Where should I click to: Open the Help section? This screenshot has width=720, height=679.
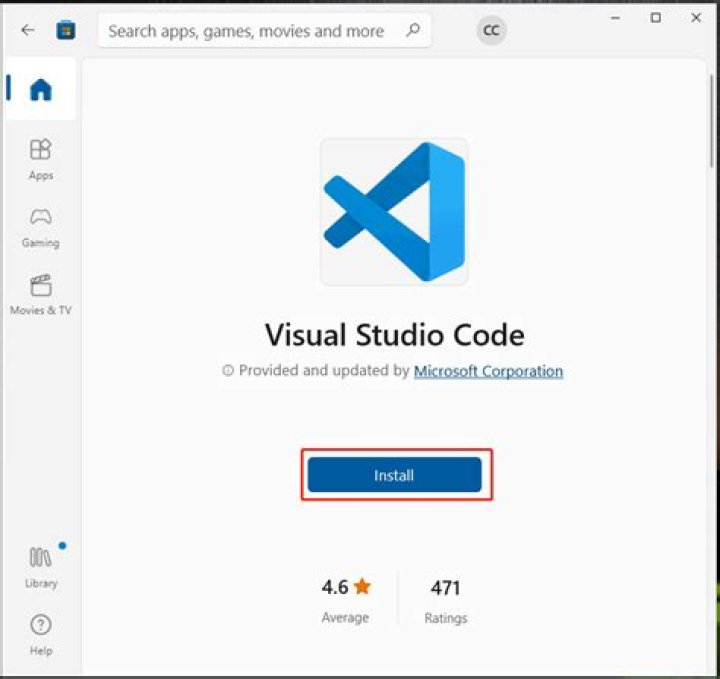point(41,635)
